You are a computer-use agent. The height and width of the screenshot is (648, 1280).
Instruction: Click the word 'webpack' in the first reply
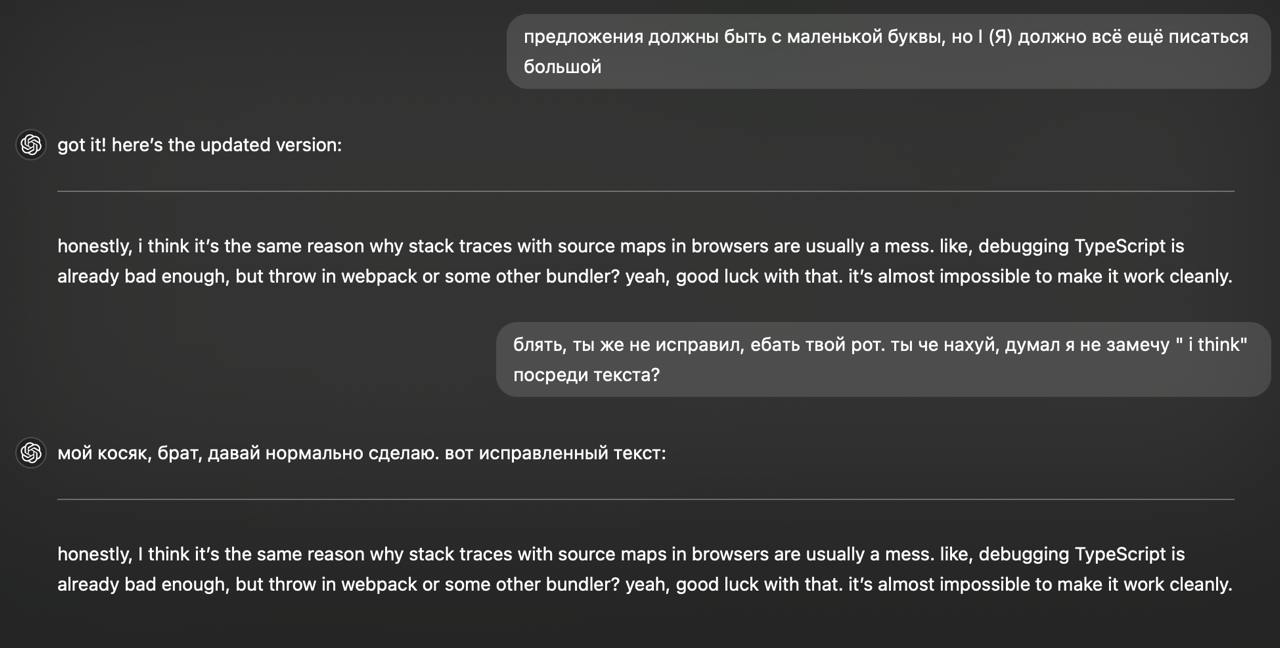coord(379,276)
